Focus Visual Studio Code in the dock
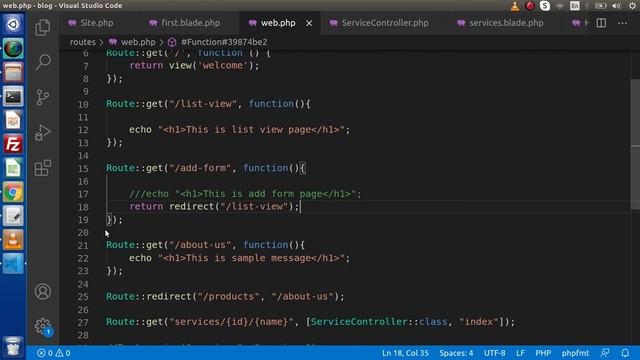Screen dimensions: 640x360 13,264
